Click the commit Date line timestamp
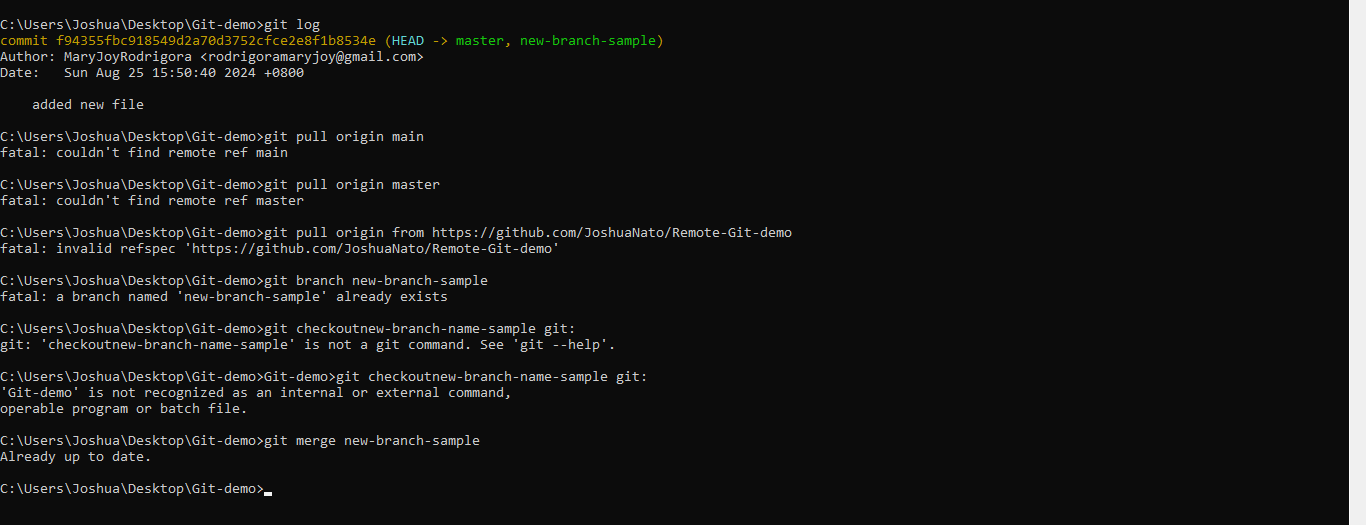Screen dimensions: 1366x525 [x=184, y=73]
